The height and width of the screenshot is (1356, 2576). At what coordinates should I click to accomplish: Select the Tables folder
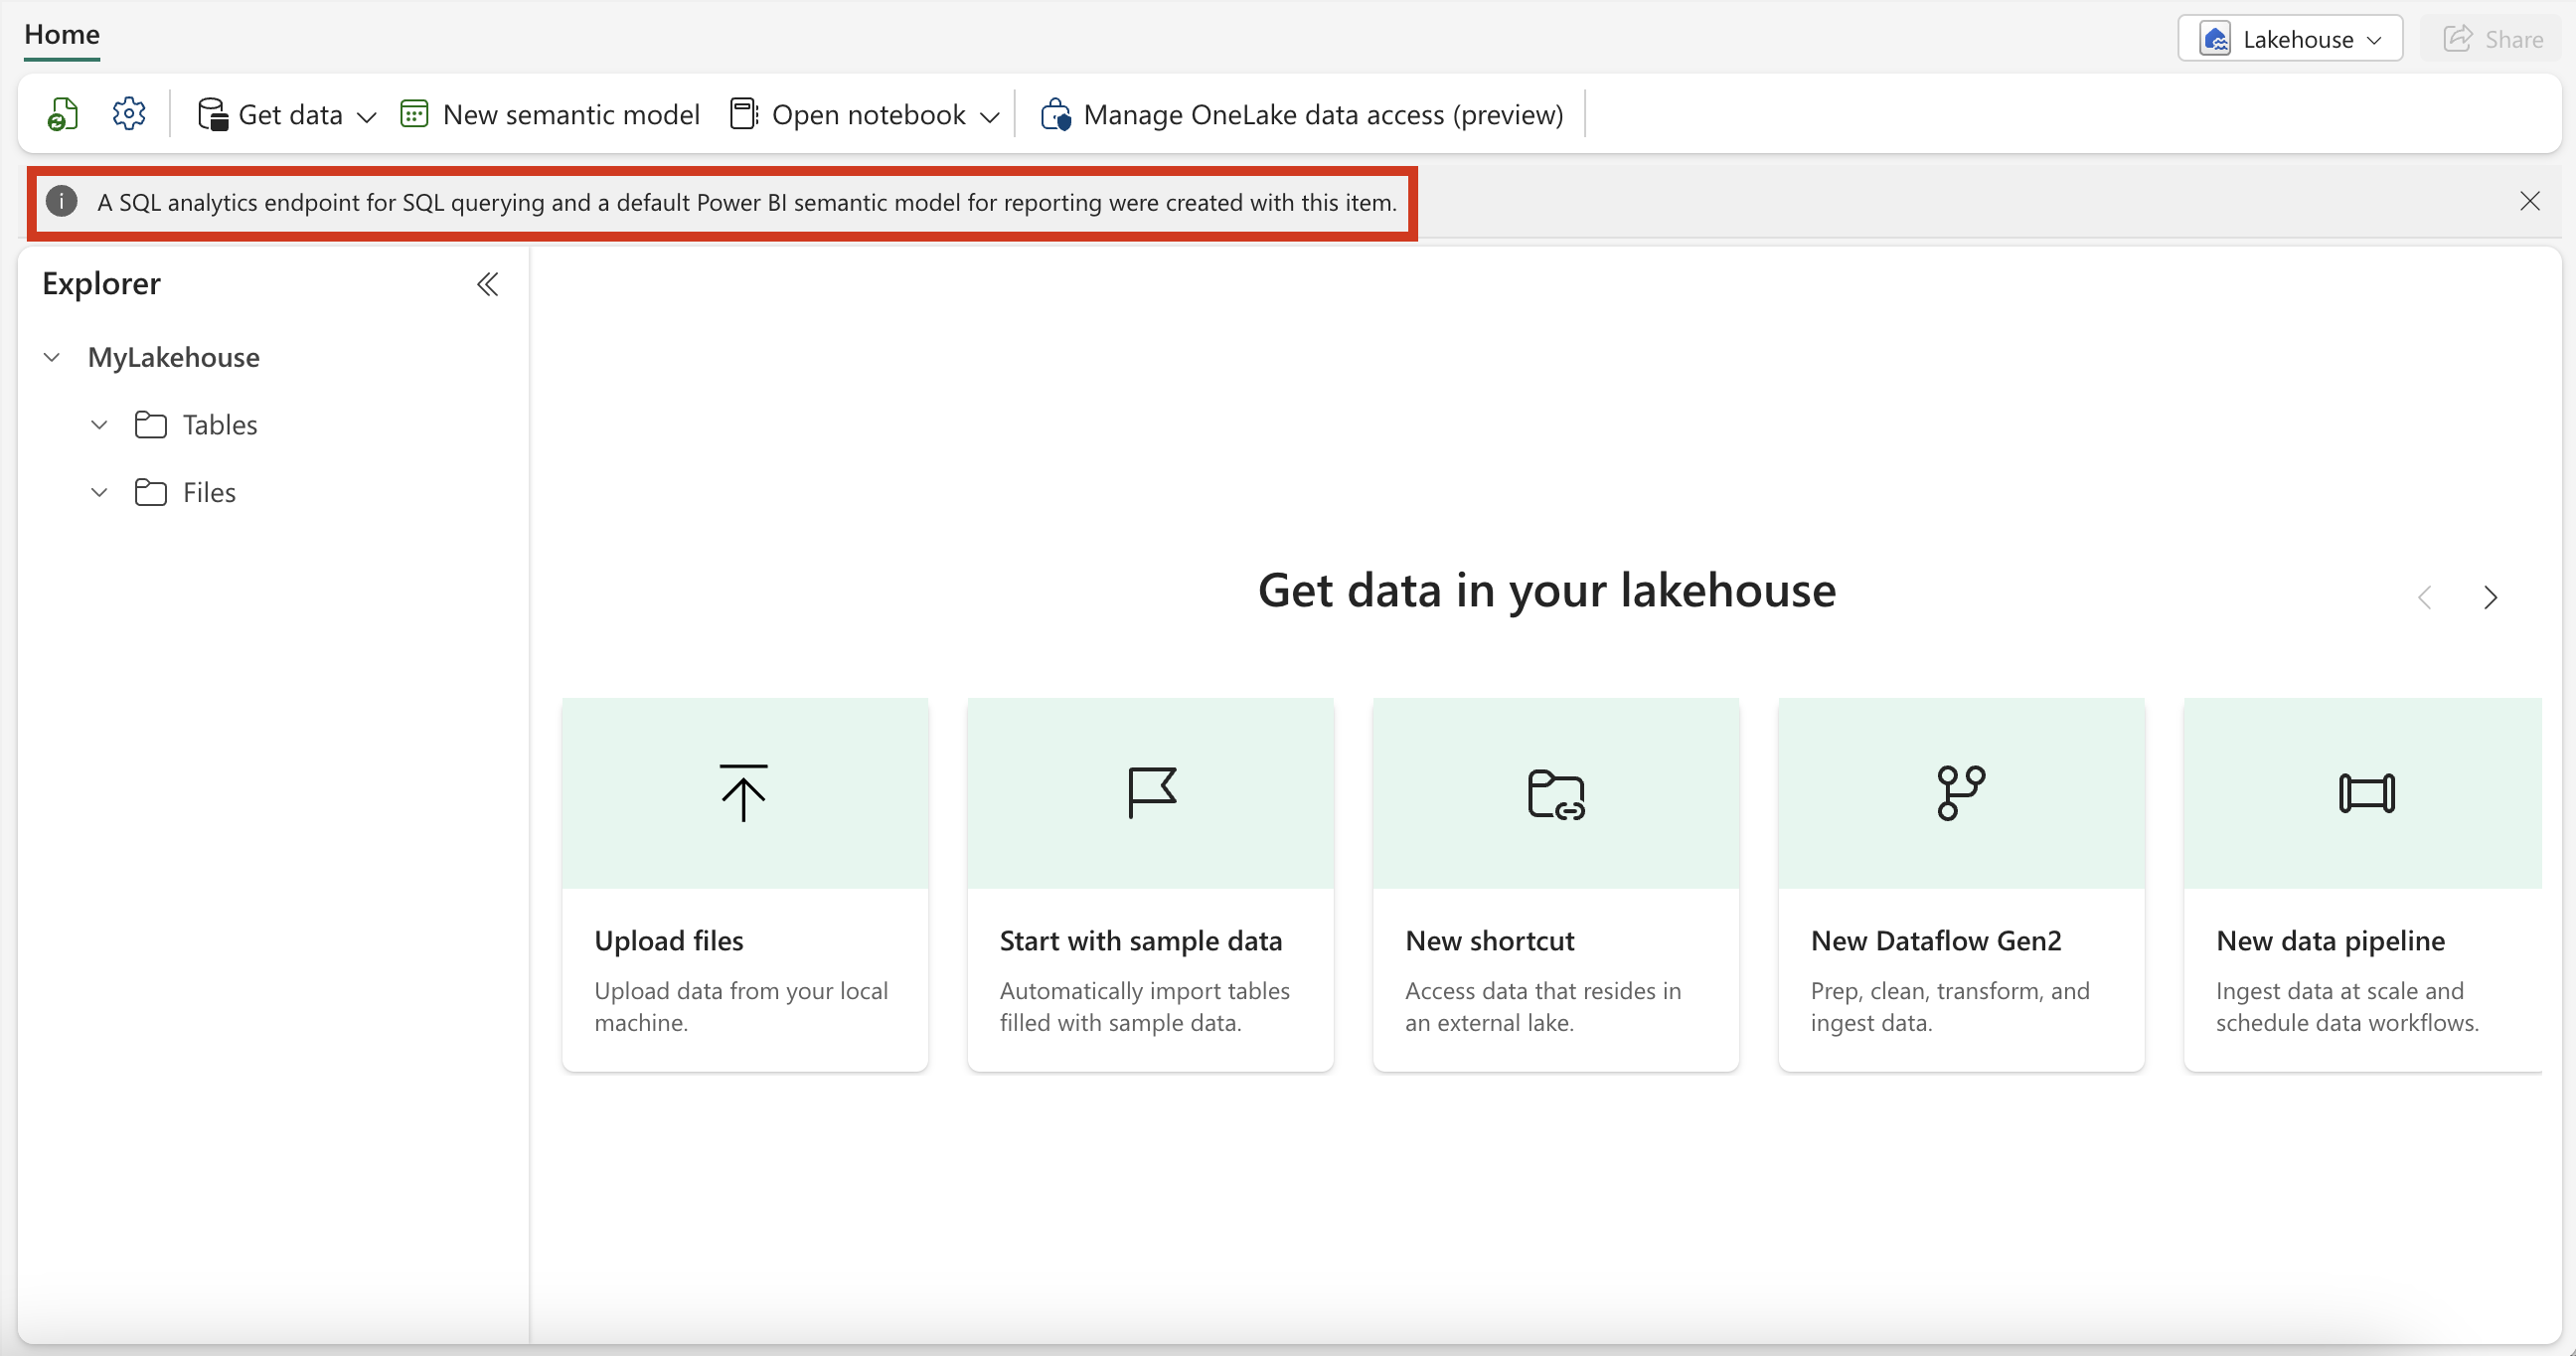(x=220, y=424)
